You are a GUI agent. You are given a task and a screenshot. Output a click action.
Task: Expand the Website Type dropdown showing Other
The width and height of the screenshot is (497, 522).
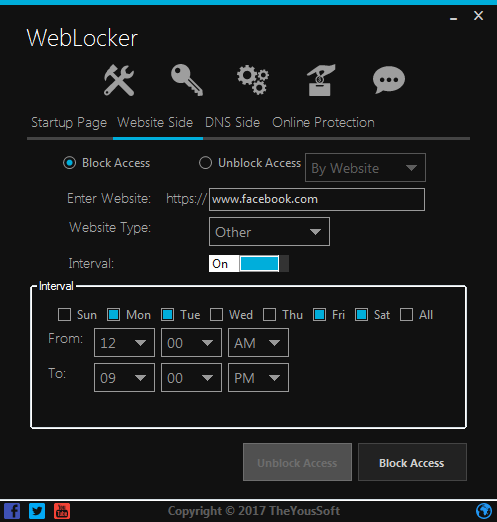[269, 232]
